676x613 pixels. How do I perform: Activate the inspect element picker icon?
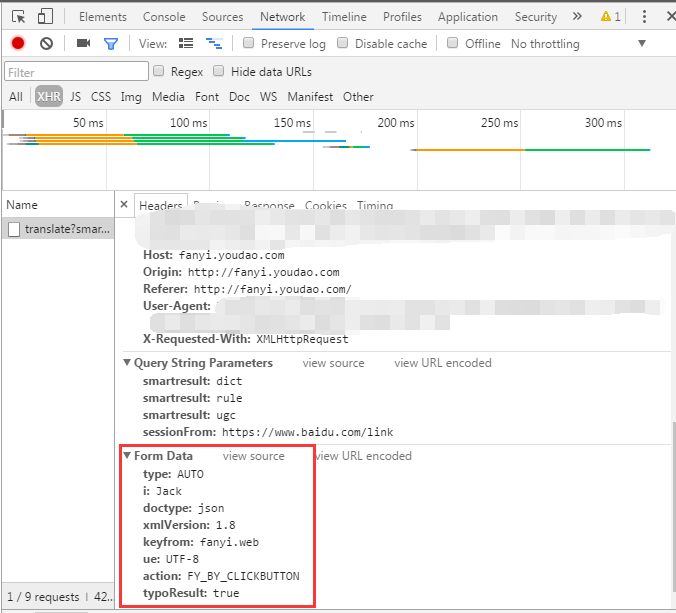[19, 17]
